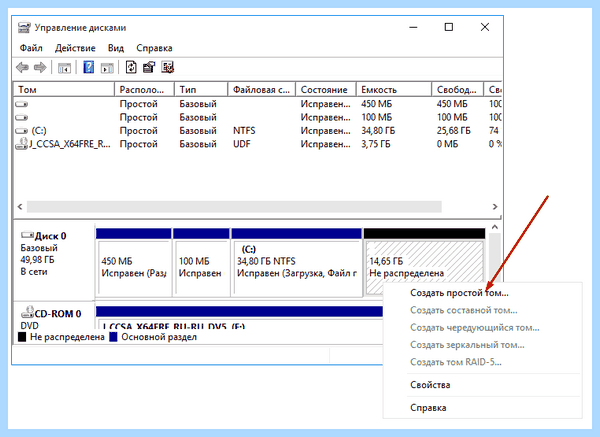600x437 pixels.
Task: Click right arrow of horizontal scrollbar
Action: click(x=495, y=207)
